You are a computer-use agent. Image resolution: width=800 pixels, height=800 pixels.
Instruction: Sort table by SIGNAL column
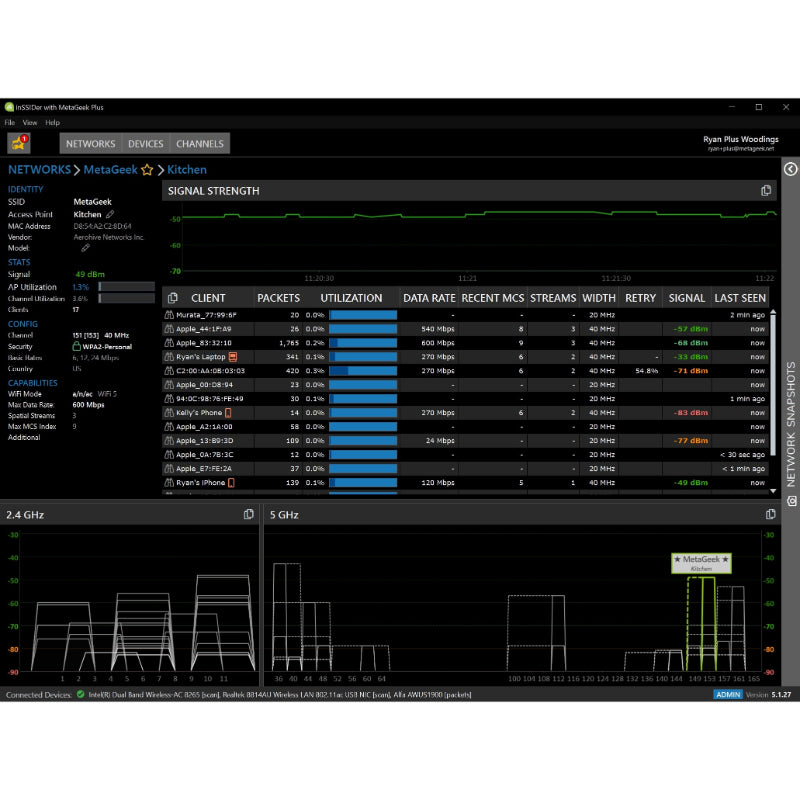[x=687, y=298]
